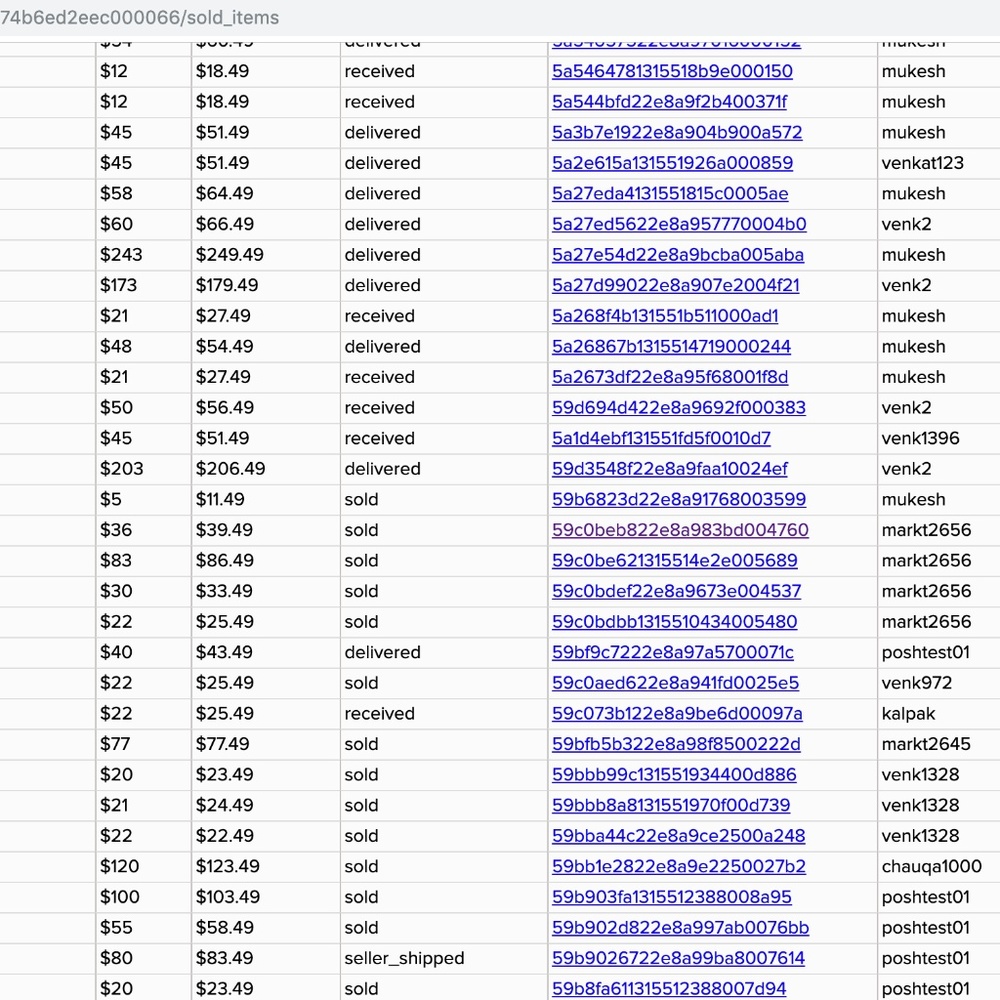Viewport: 1000px width, 1000px height.
Task: Select the $11.49 total cell
Action: [265, 499]
